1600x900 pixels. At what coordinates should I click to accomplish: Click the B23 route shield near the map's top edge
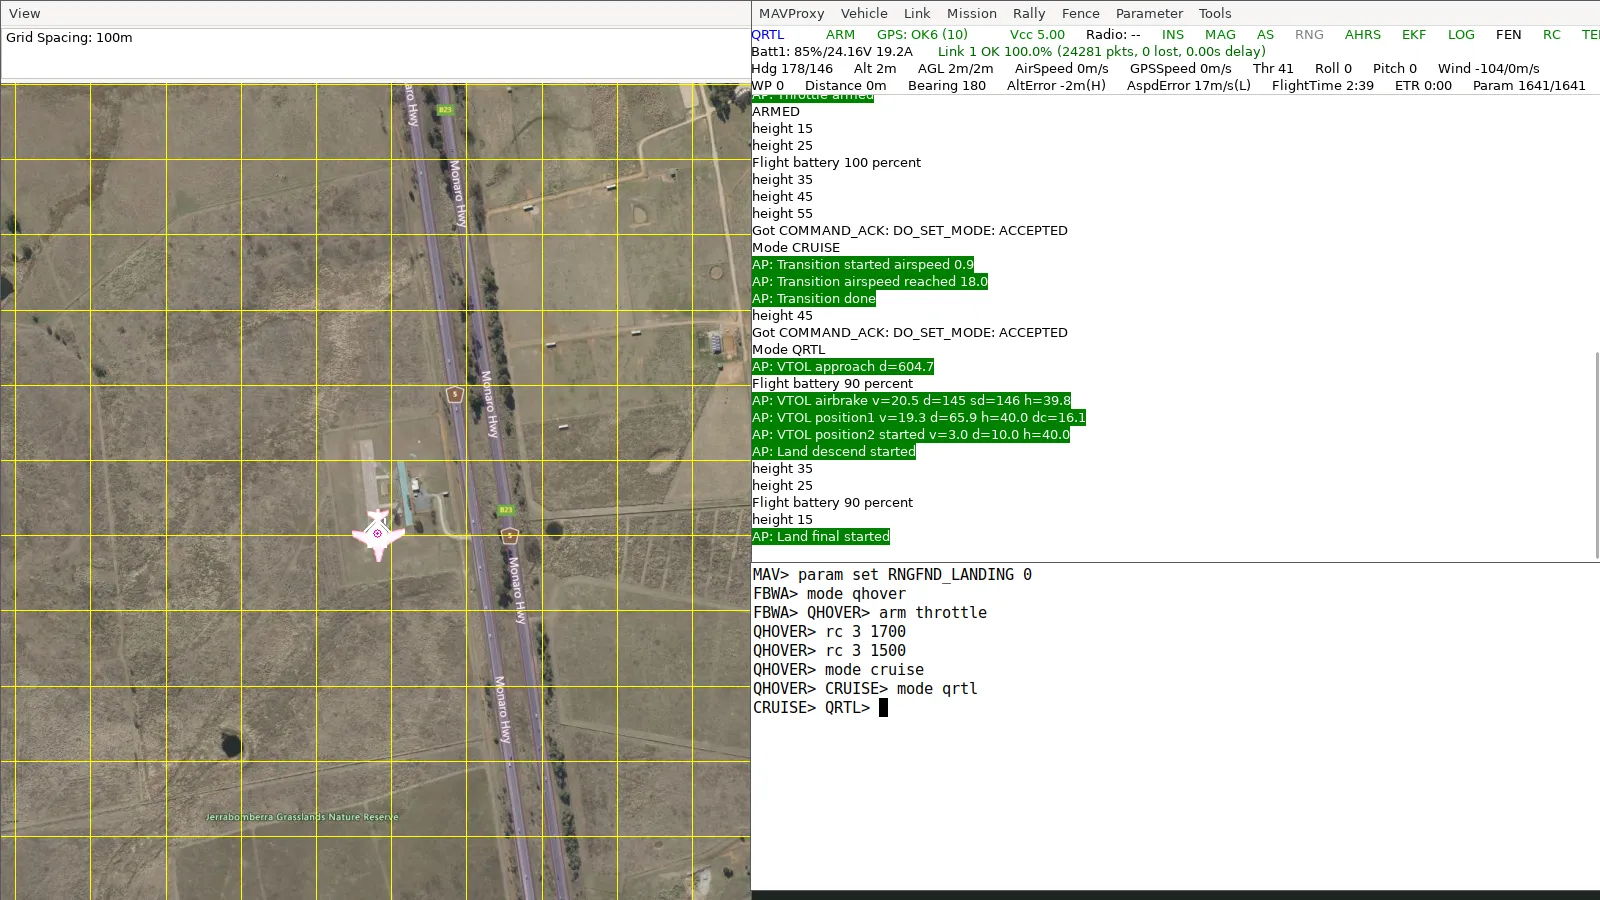(445, 110)
